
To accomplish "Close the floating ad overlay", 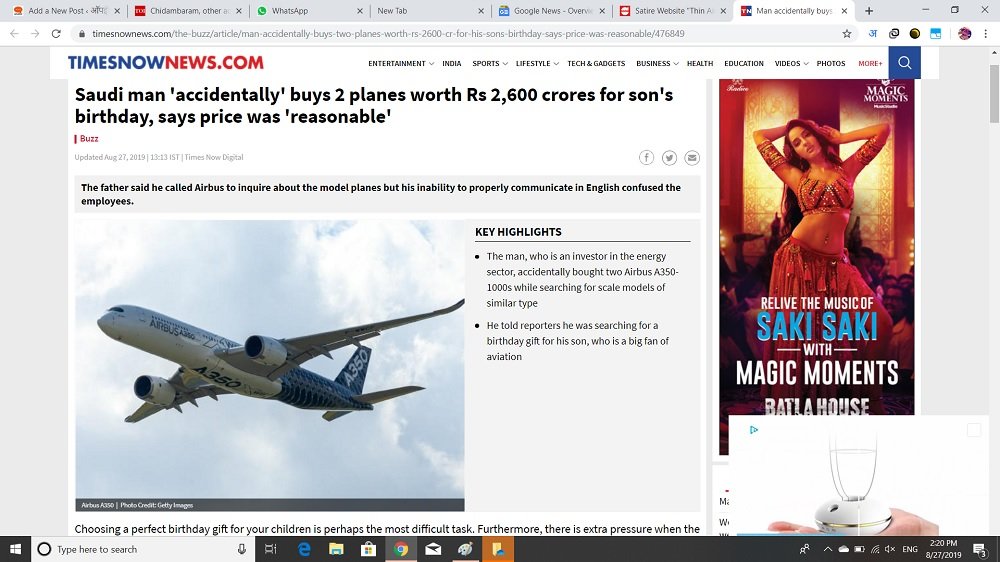I will click(973, 430).
